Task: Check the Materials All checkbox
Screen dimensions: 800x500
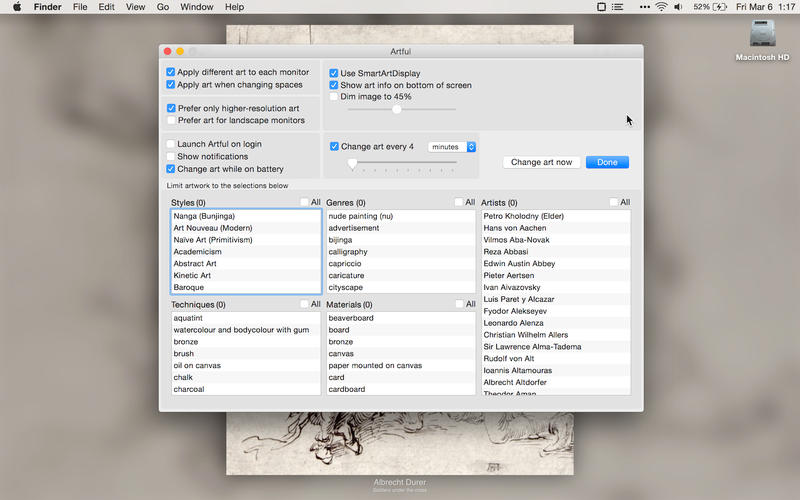Action: [x=459, y=304]
